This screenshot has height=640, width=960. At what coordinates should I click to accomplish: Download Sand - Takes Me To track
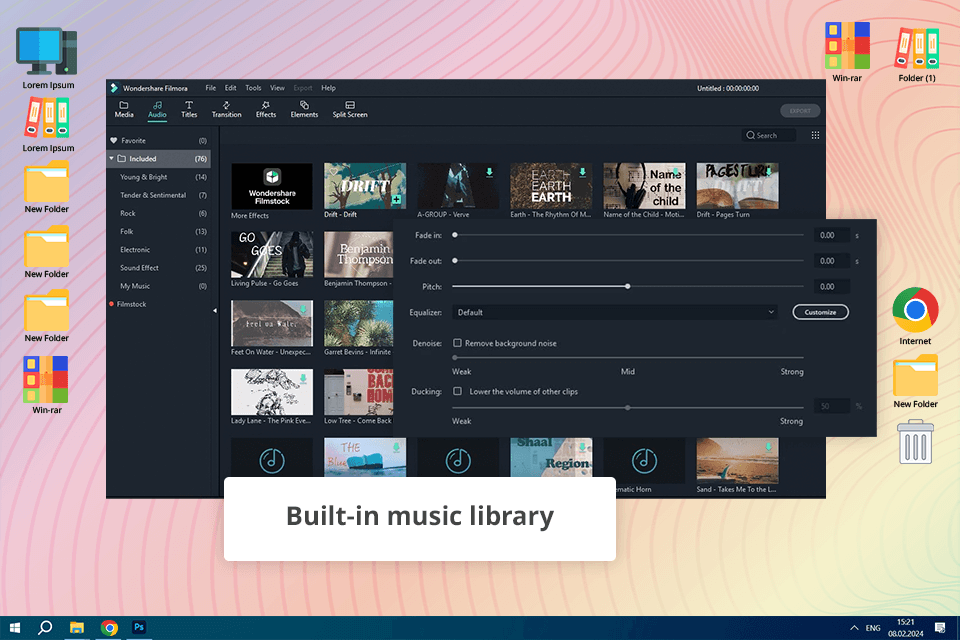click(768, 447)
